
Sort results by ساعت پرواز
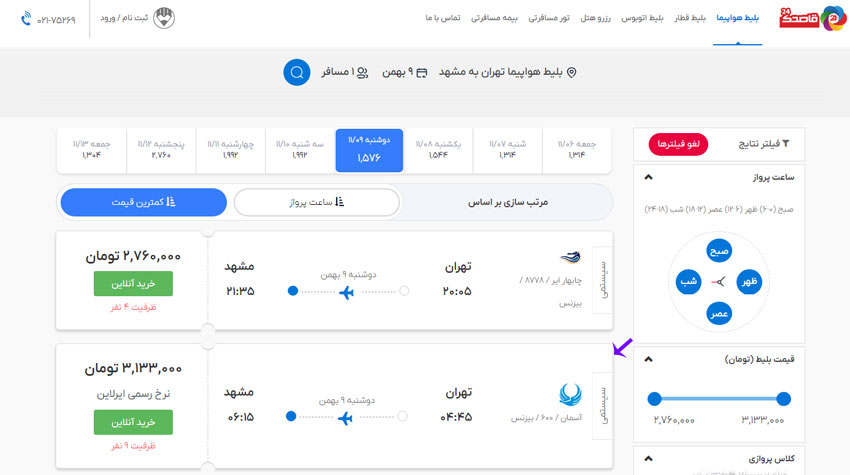coord(317,202)
